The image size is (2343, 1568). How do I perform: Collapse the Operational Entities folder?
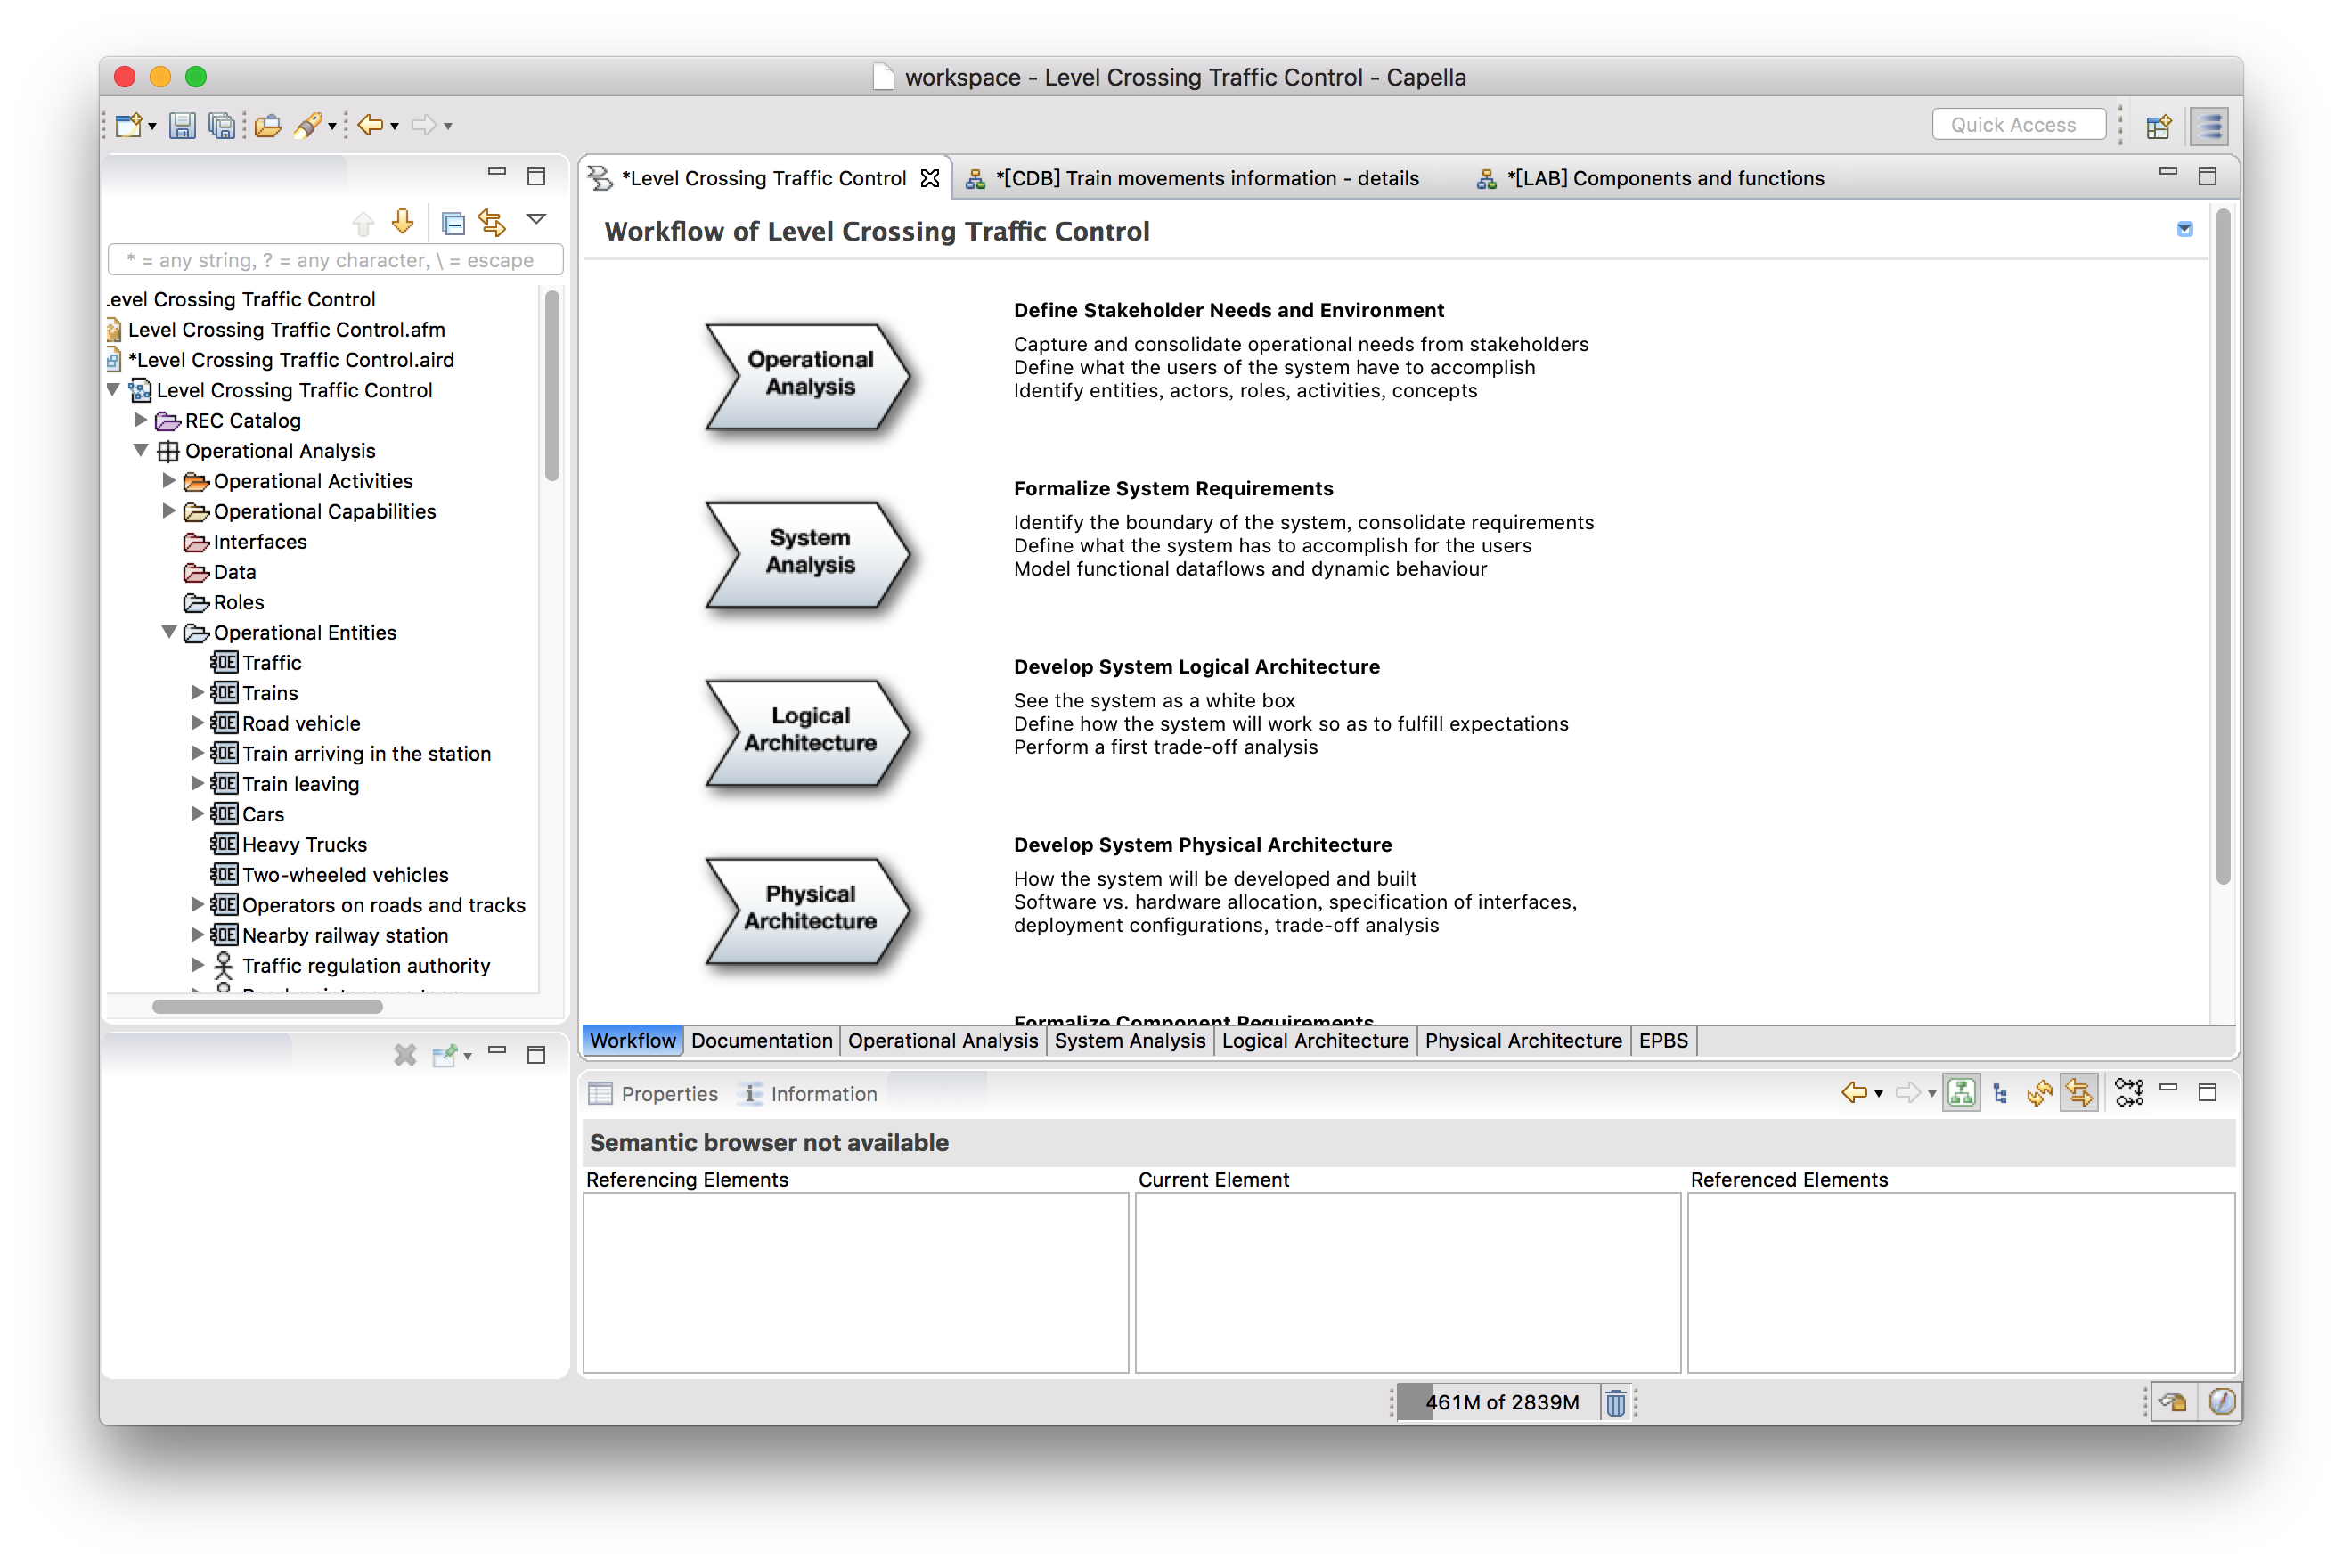[x=169, y=632]
